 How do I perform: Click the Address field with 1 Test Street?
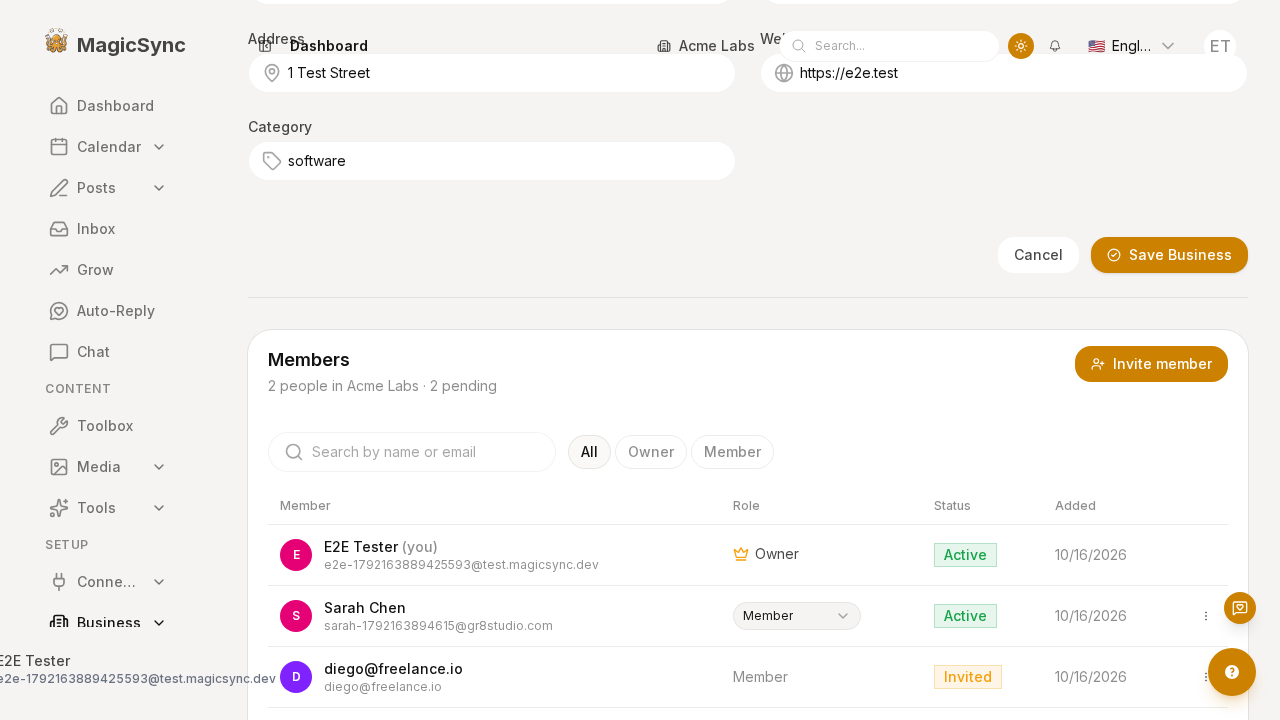(x=492, y=73)
